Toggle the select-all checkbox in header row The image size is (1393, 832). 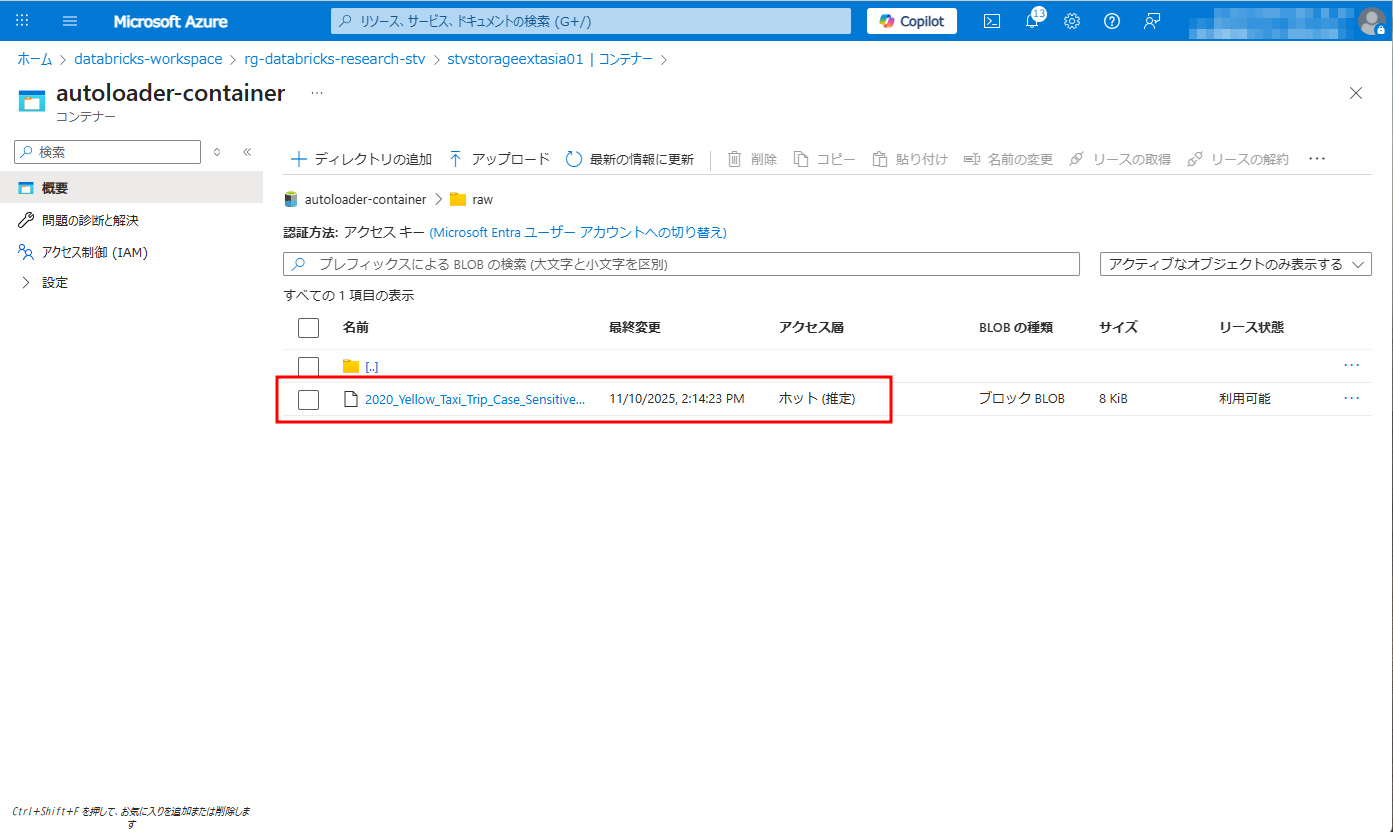[x=308, y=328]
